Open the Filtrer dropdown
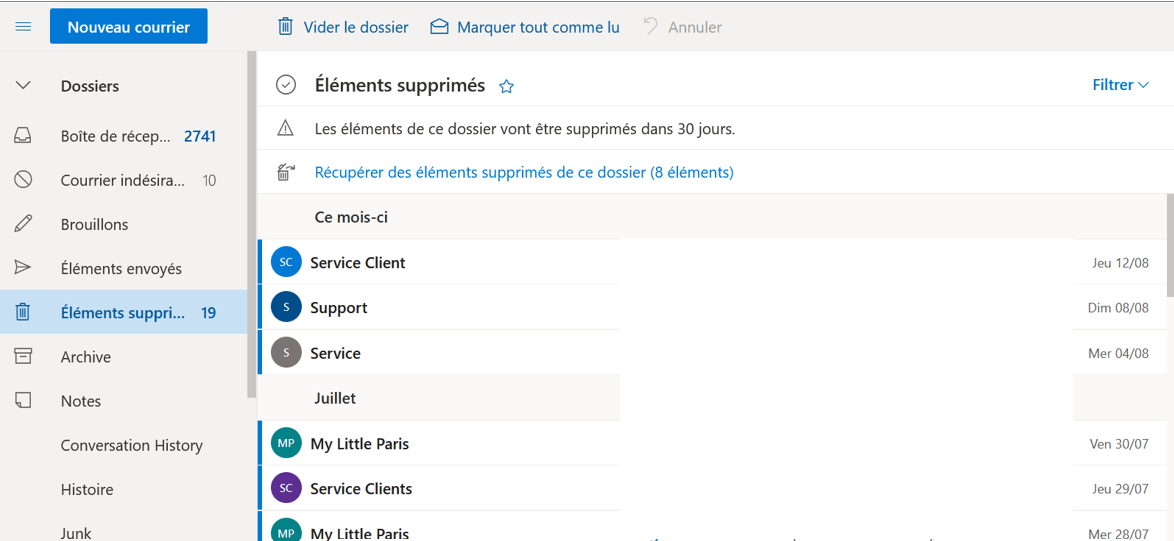1174x541 pixels. click(x=1120, y=85)
